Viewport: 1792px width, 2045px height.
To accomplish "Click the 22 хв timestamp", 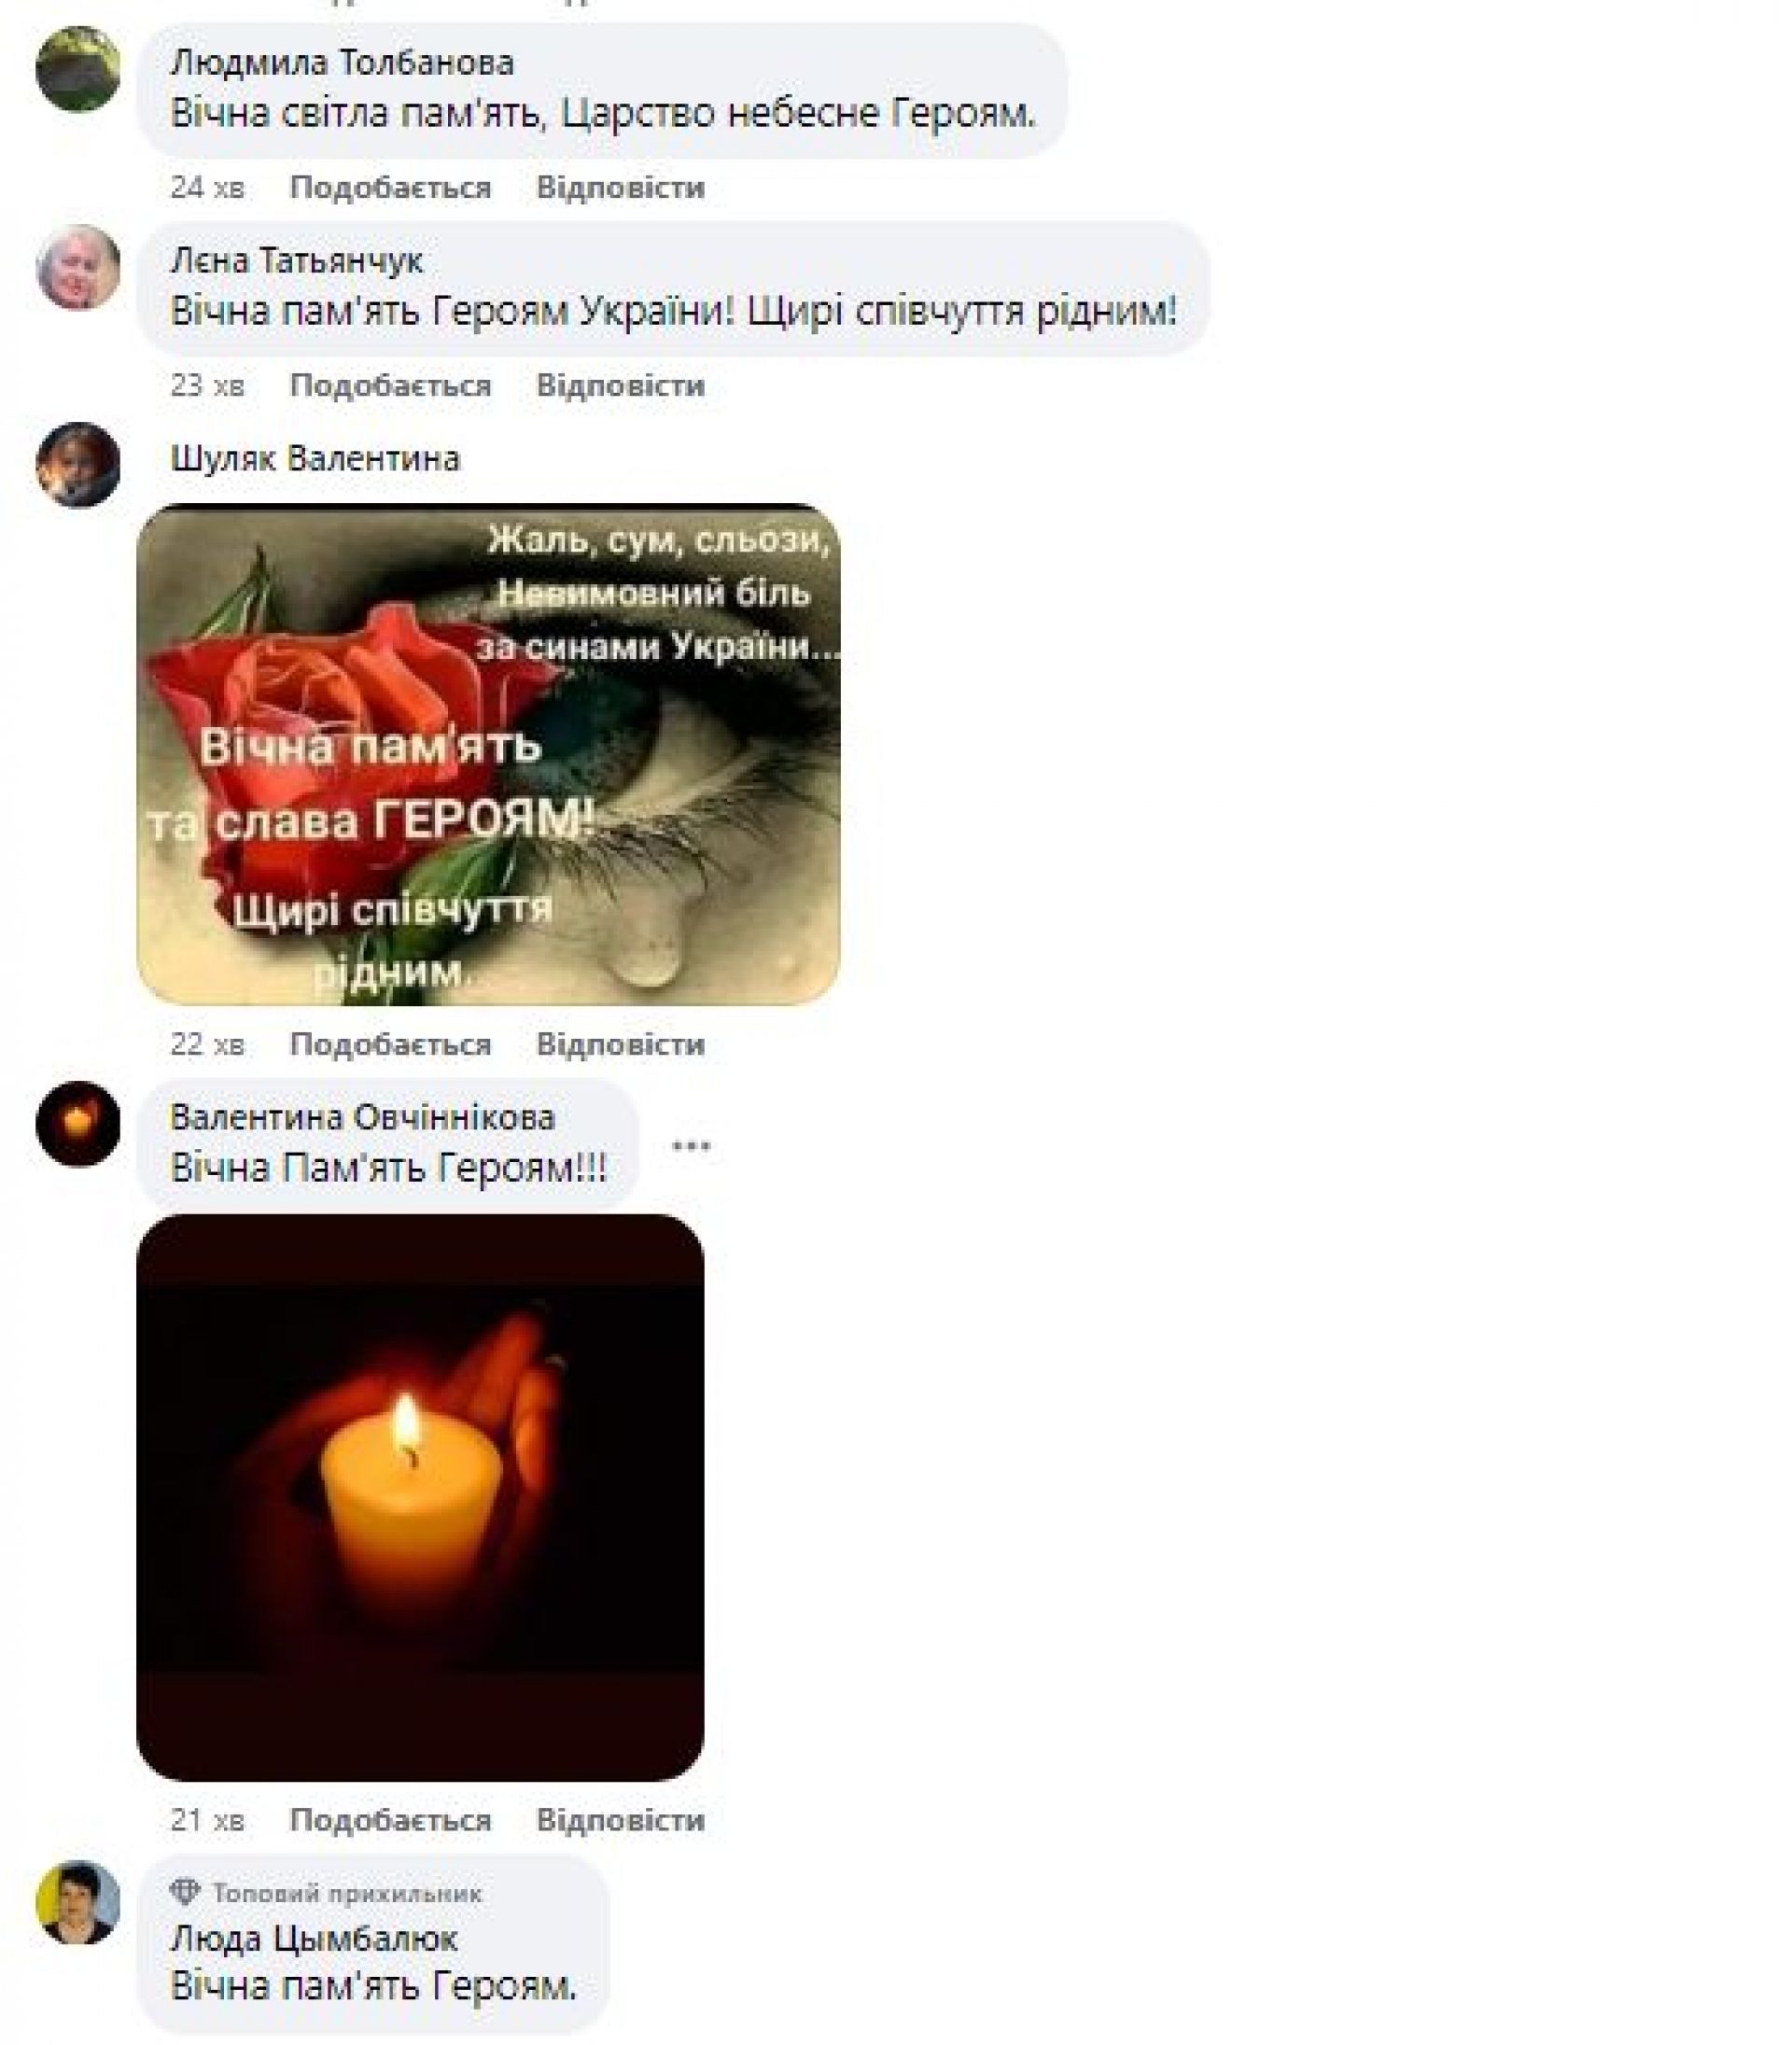I will click(207, 1044).
